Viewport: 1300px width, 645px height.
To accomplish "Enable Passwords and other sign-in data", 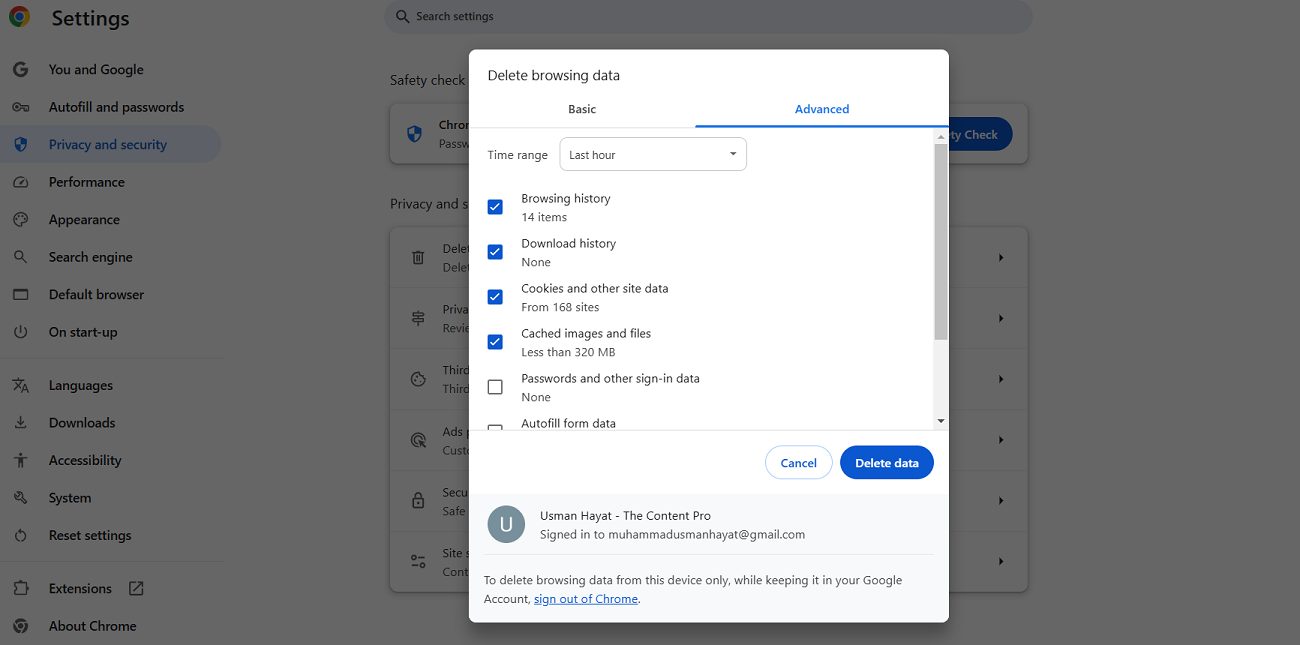I will click(x=495, y=386).
